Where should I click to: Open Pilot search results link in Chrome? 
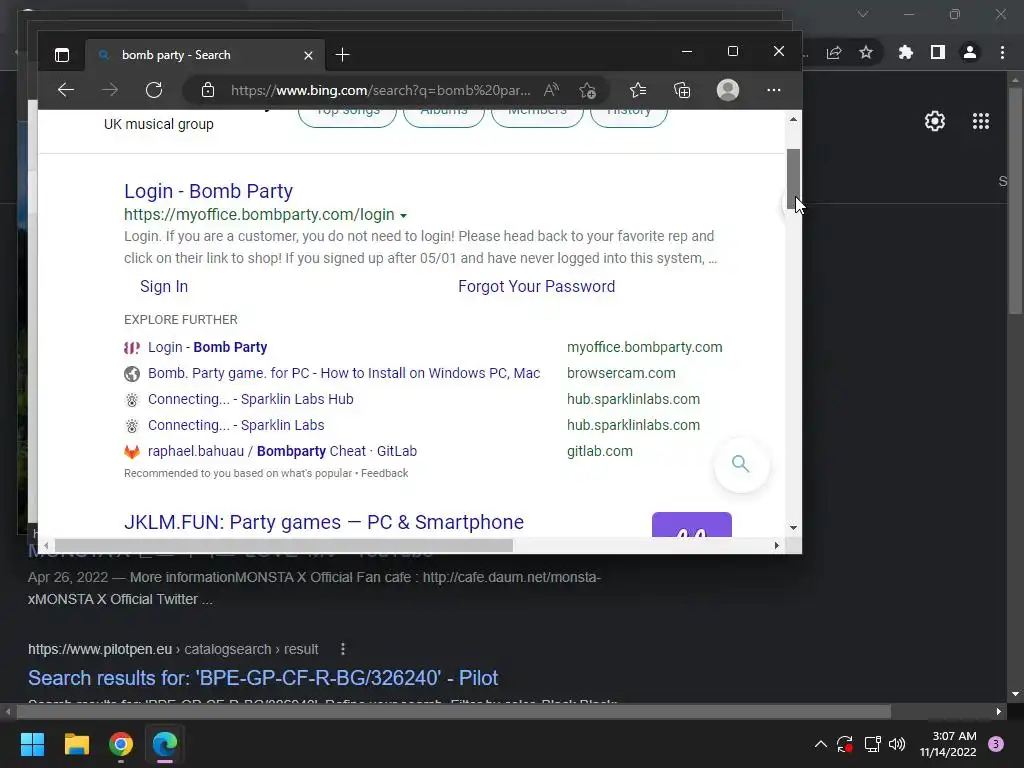click(263, 678)
